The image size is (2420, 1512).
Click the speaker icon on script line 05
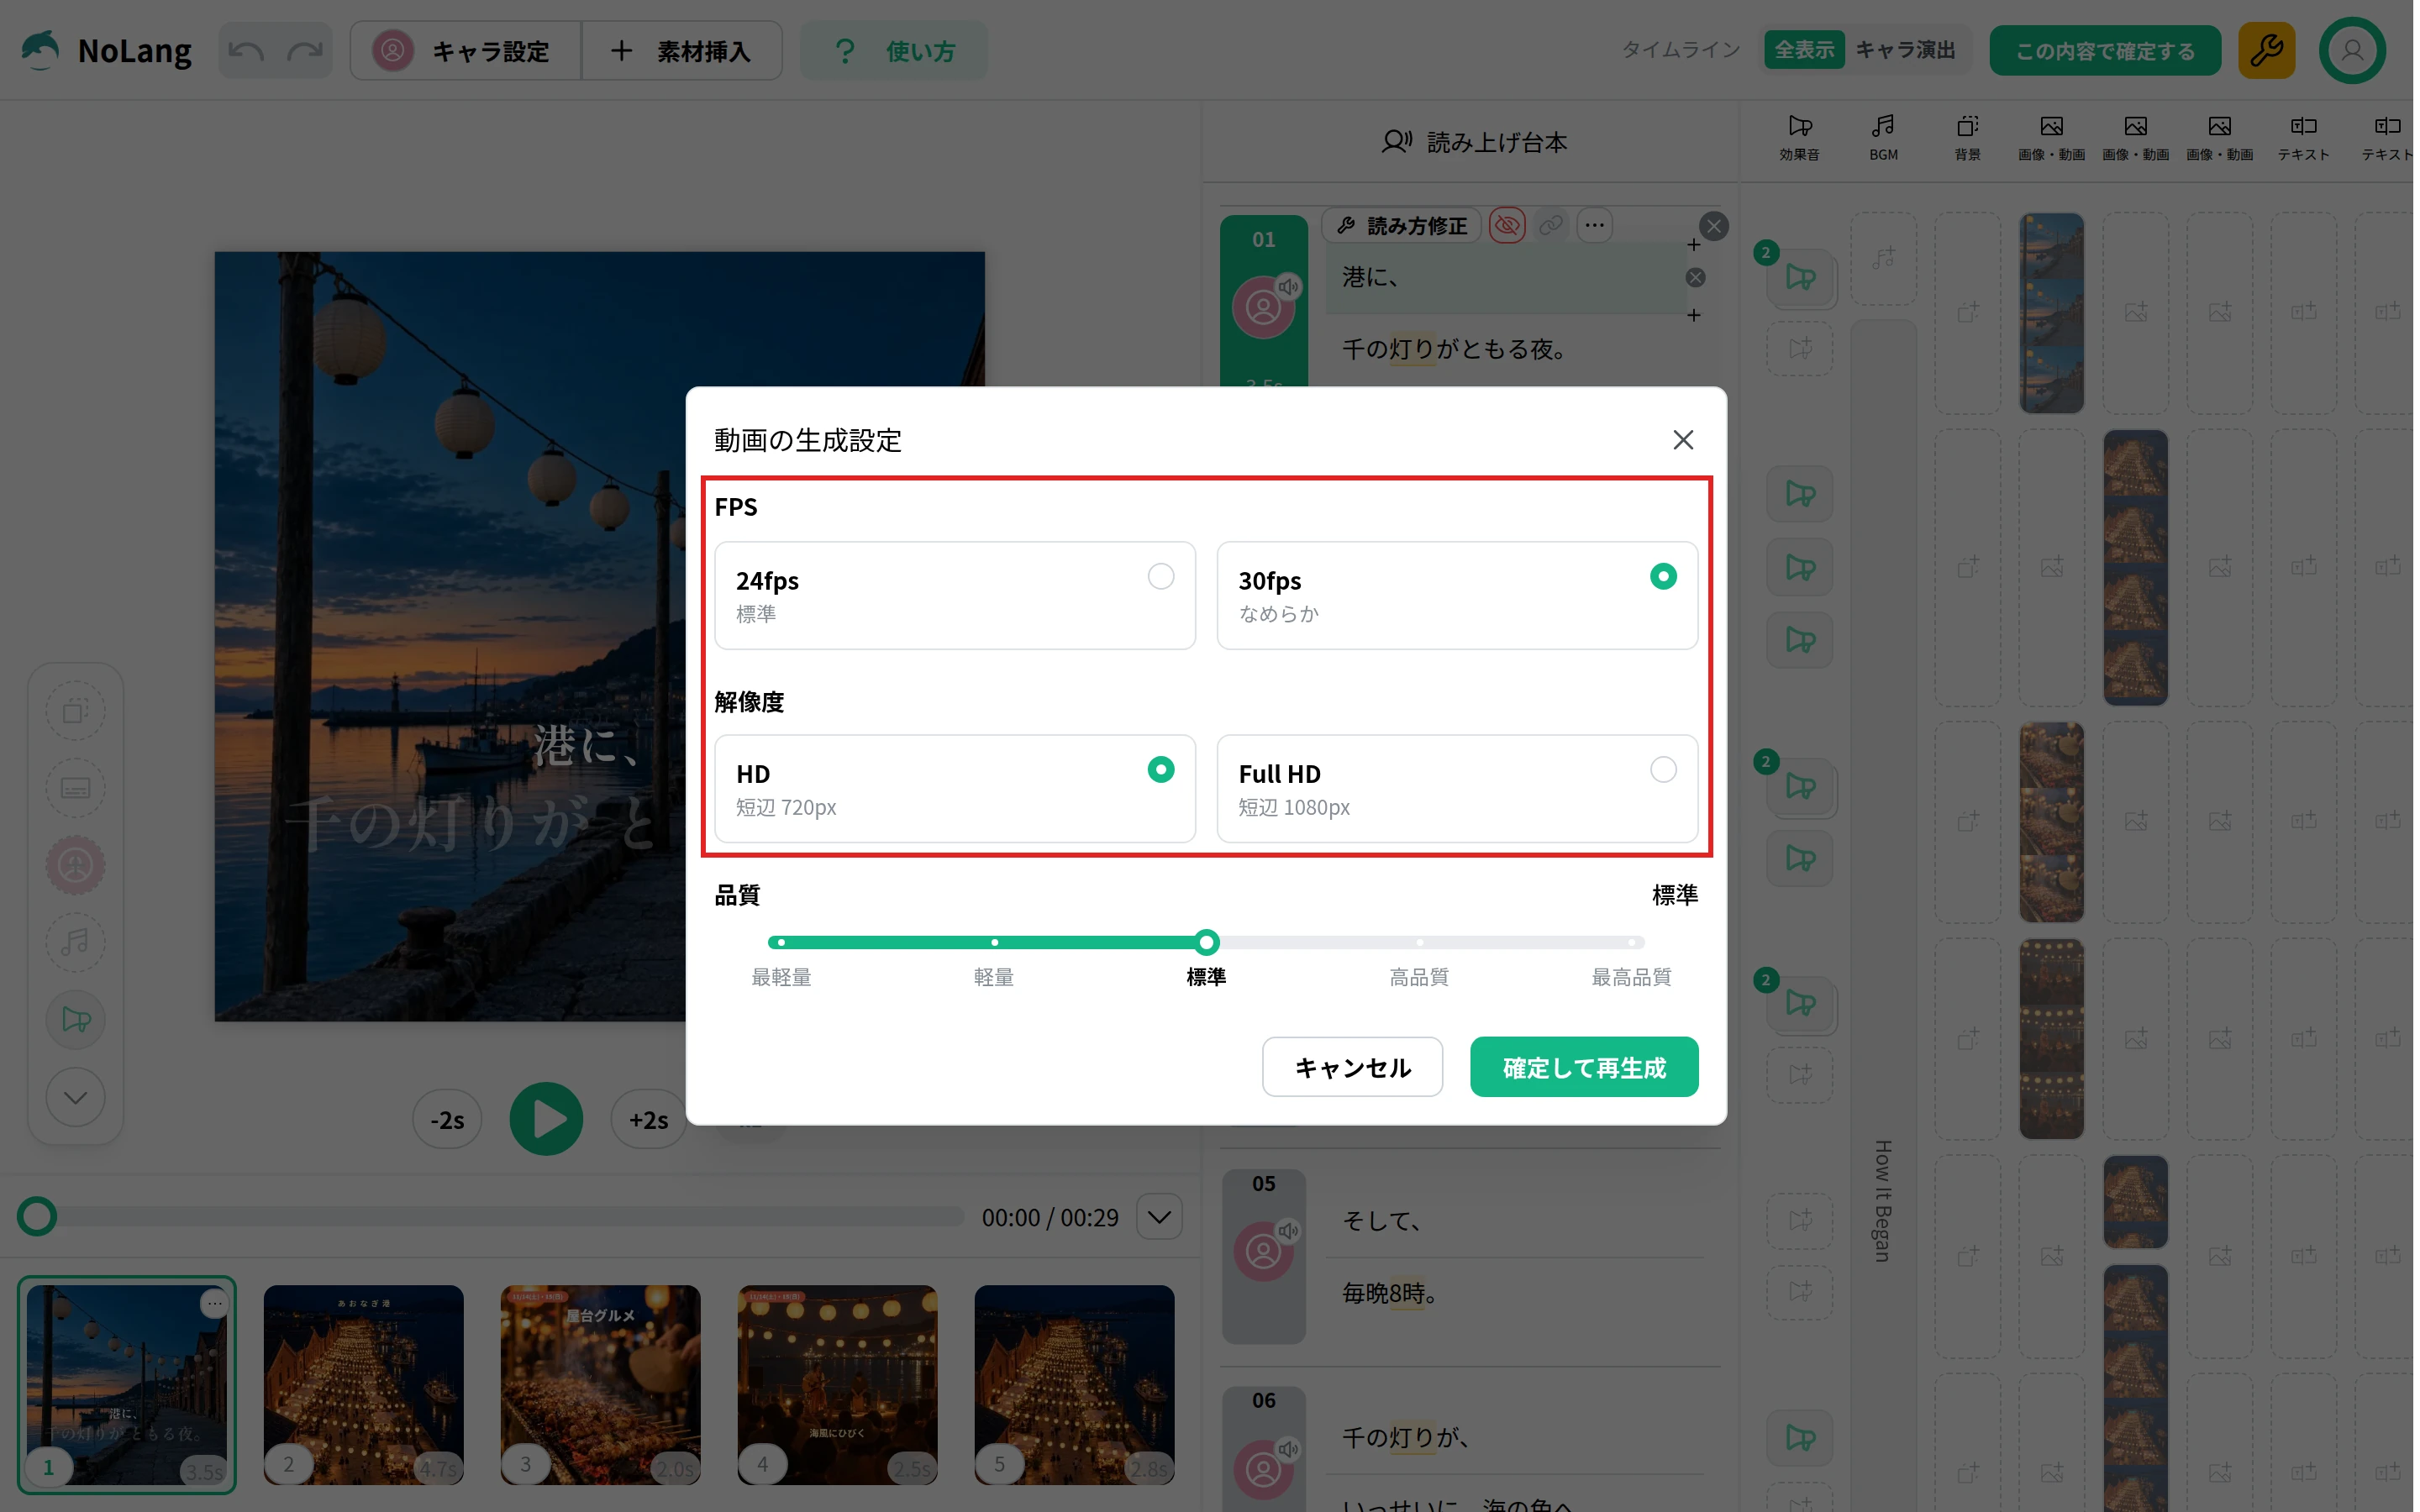coord(1288,1231)
